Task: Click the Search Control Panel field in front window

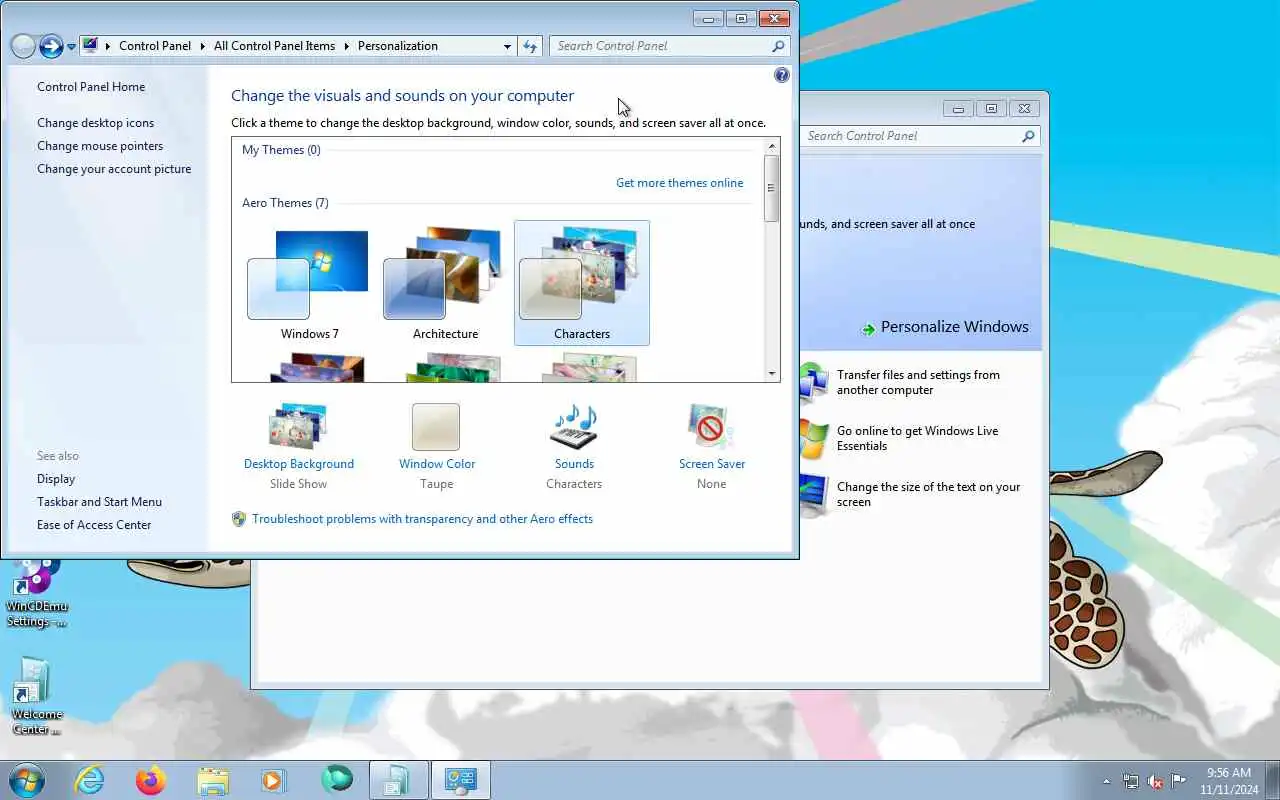Action: pyautogui.click(x=669, y=46)
